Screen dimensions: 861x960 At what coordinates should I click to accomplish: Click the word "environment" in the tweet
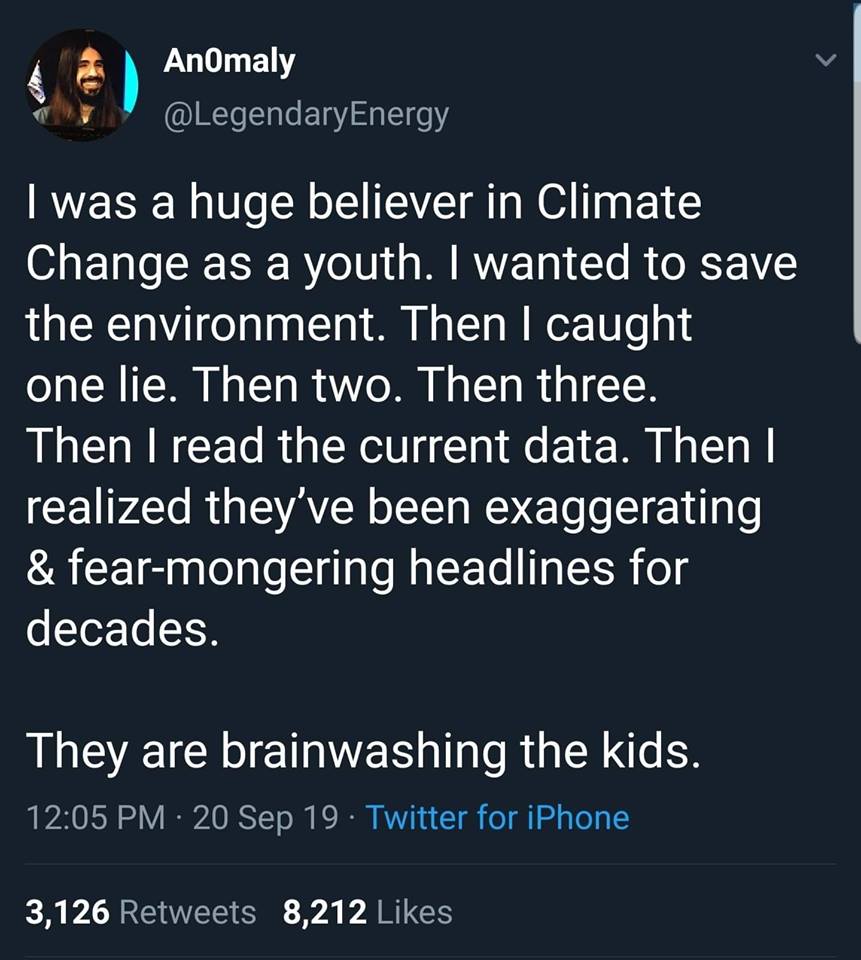[x=200, y=325]
